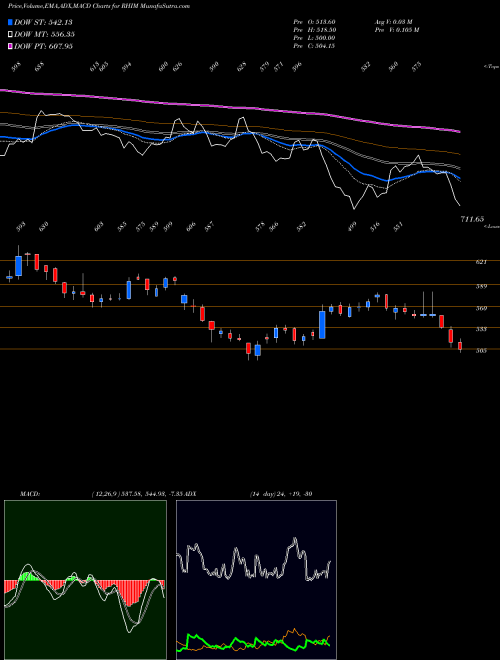Click the Pre V: 0.105 M text
Viewport: 500px width, 660px height.
point(396,30)
